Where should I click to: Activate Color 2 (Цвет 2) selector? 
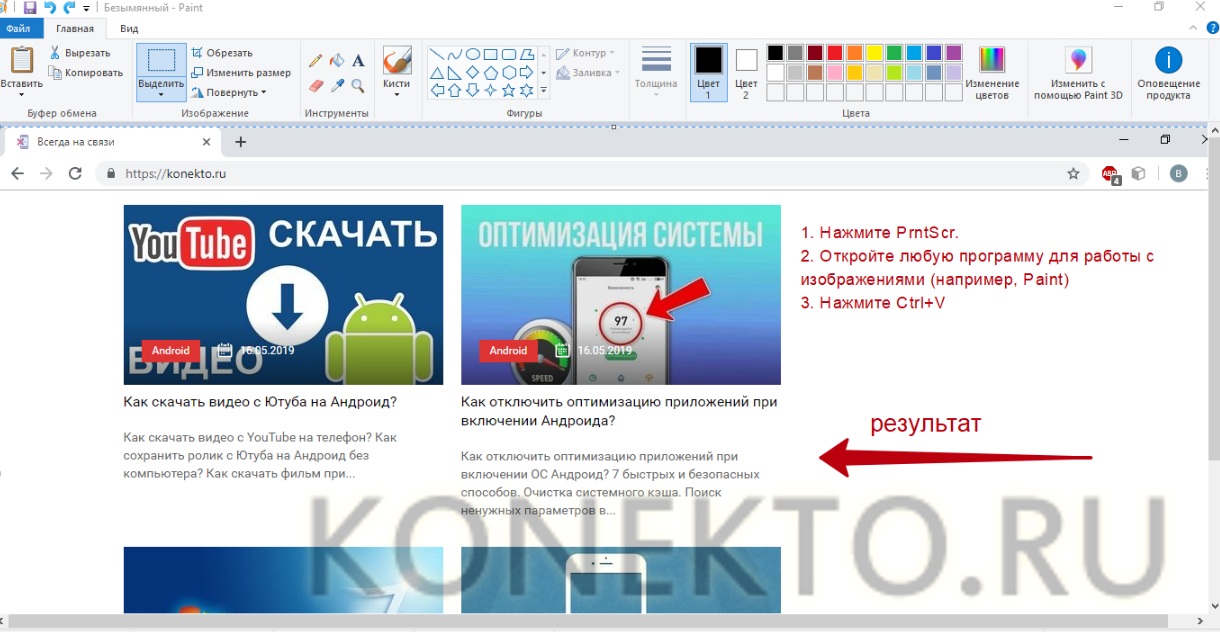coord(746,72)
